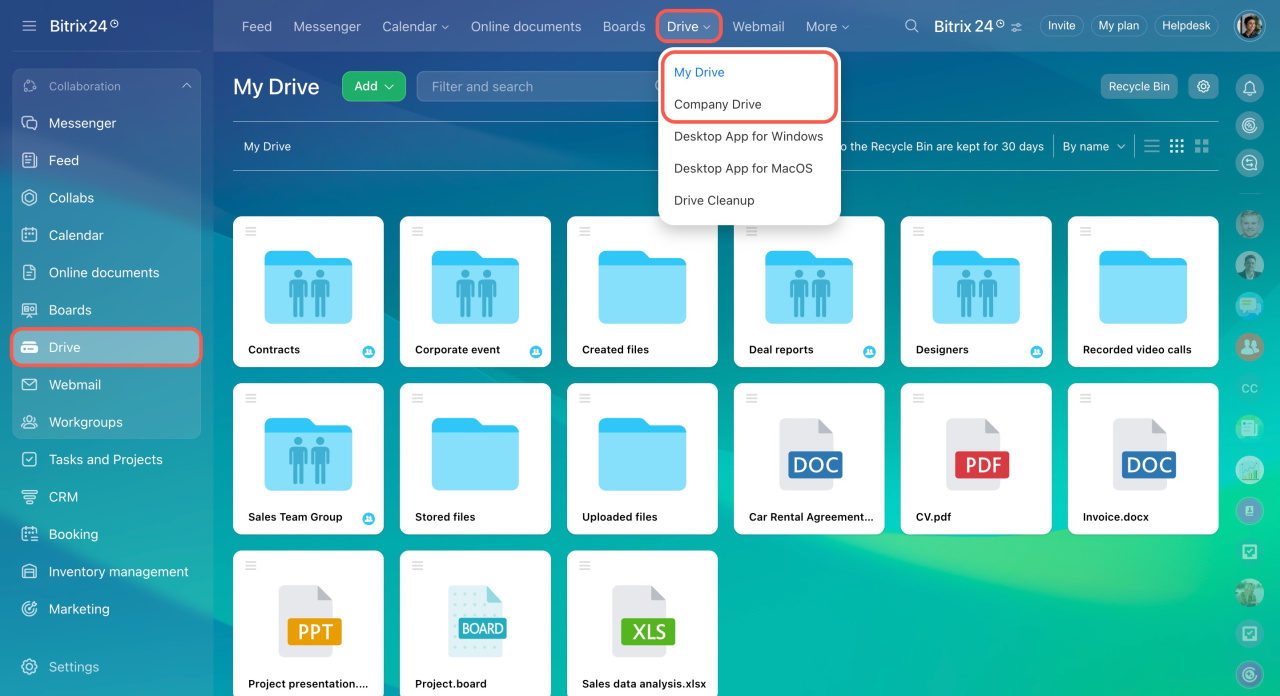Open the user profile avatar
This screenshot has height=696, width=1280.
click(x=1249, y=26)
